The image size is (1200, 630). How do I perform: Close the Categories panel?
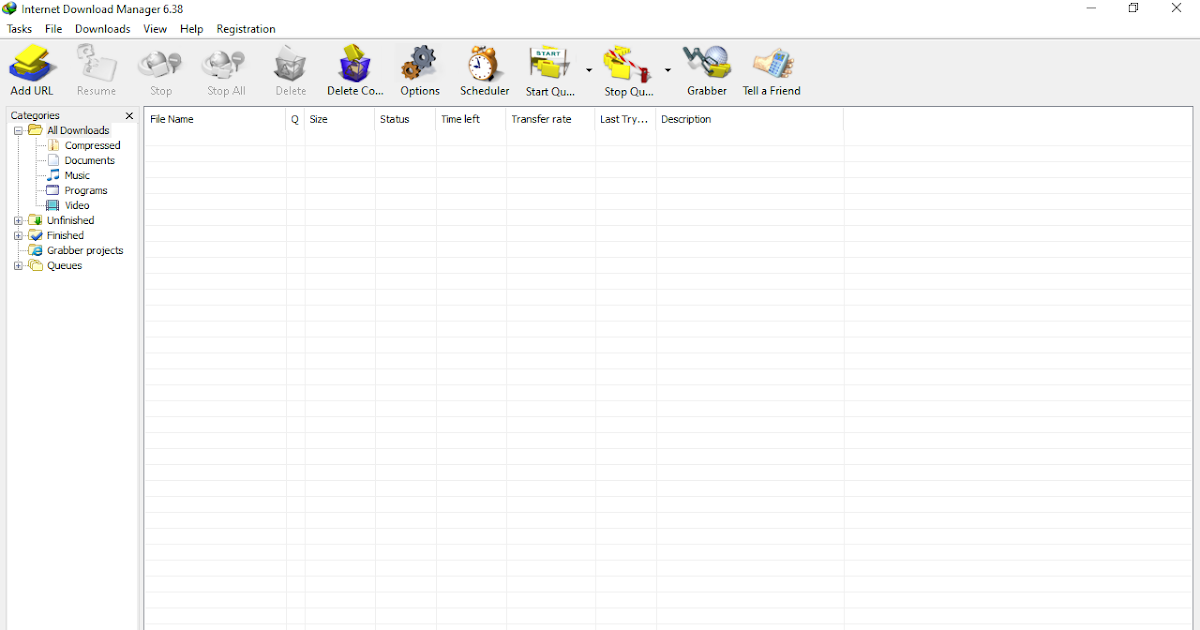129,116
